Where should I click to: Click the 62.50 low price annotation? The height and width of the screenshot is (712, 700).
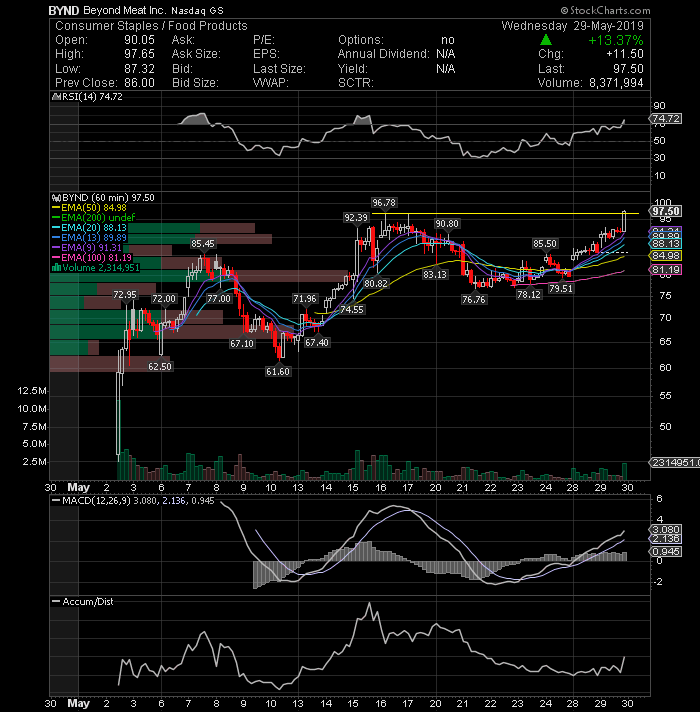tap(160, 366)
